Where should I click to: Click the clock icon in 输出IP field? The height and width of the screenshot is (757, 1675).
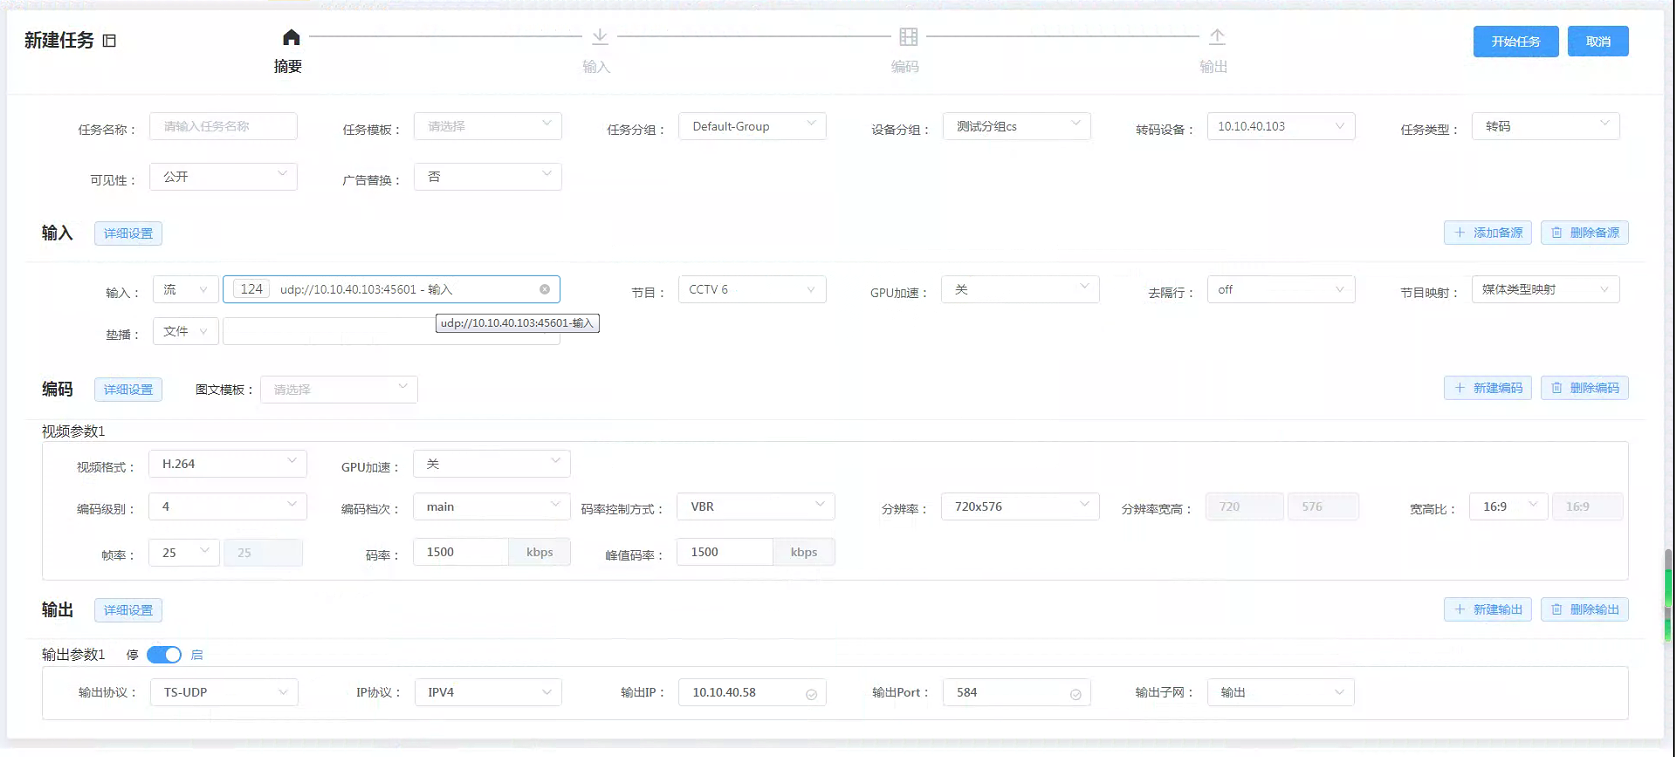pyautogui.click(x=811, y=694)
